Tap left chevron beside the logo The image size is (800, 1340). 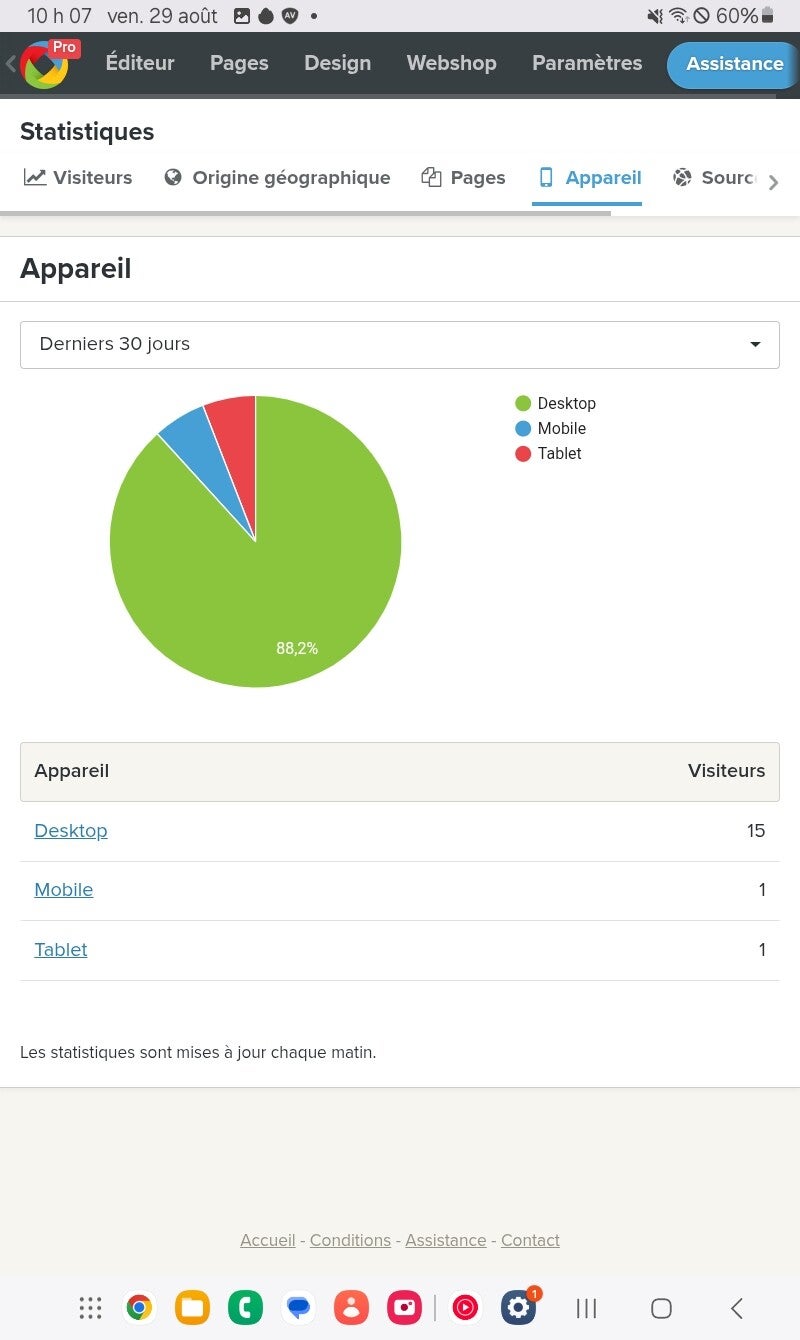[x=11, y=64]
